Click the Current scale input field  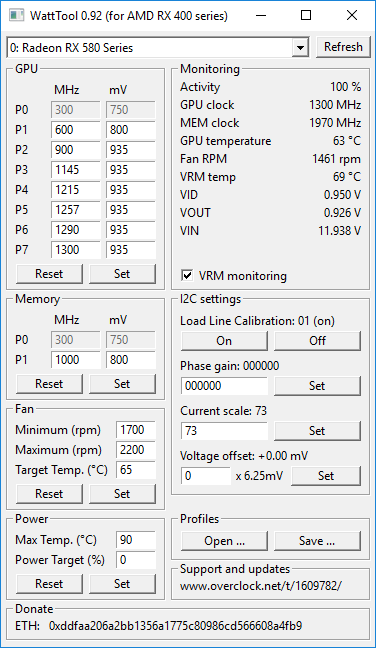tap(224, 431)
